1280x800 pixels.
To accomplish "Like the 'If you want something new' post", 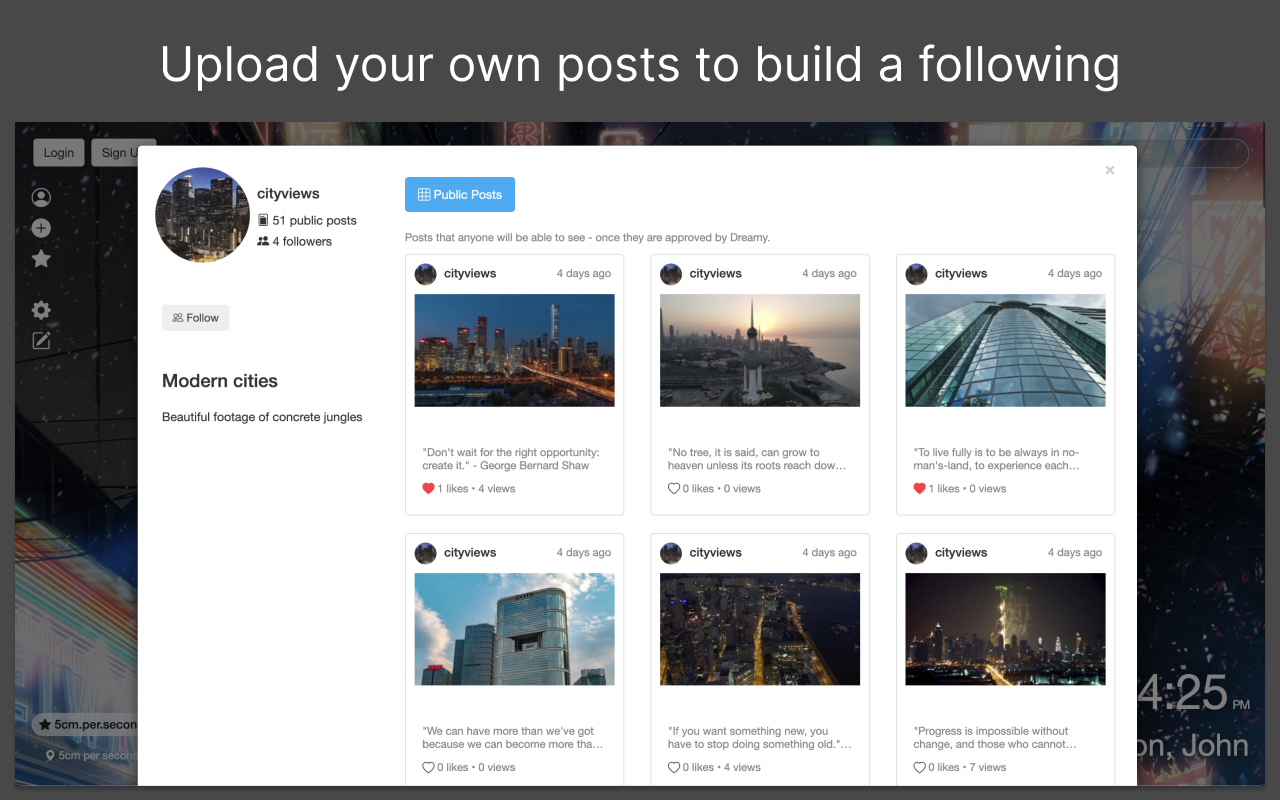I will click(x=674, y=768).
